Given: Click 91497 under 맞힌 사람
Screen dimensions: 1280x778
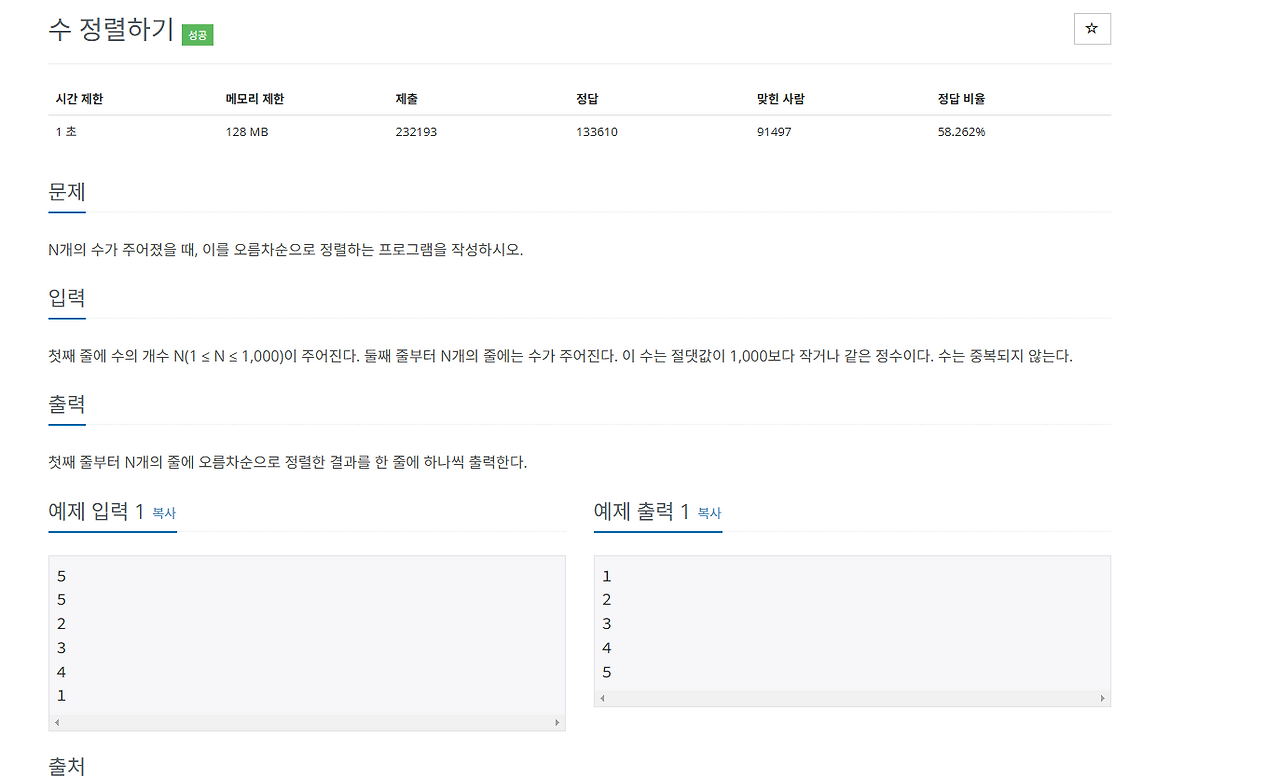Looking at the screenshot, I should click(776, 131).
